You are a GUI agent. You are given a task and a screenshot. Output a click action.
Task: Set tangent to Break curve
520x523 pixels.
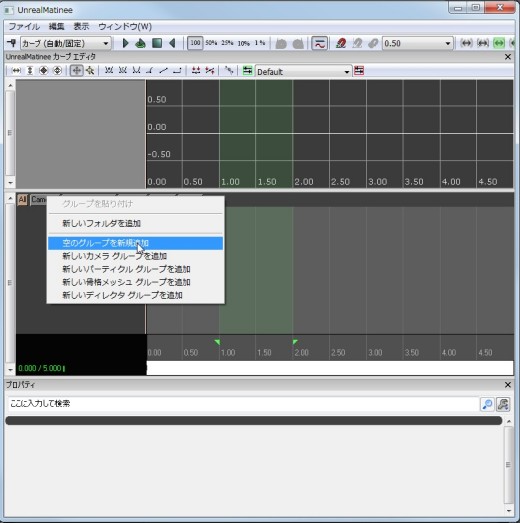[150, 70]
